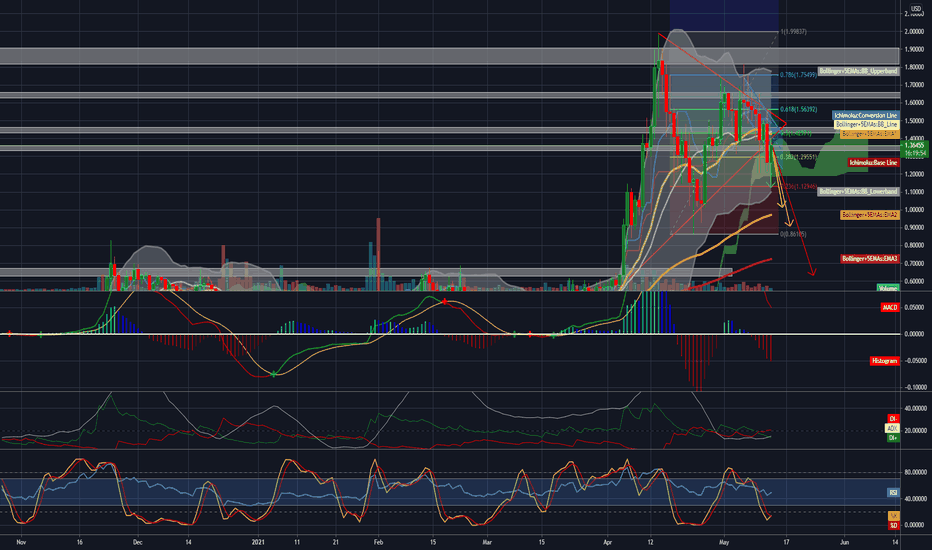Select the Fibonacci 0.786(1.75499) level label
This screenshot has width=932, height=550.
(798, 75)
